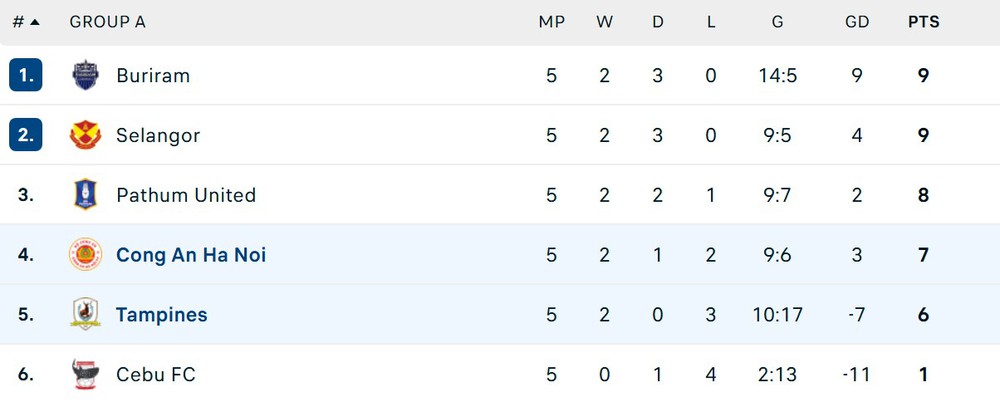Sort standings by PTS column header
Viewport: 1000px width, 402px height.
[x=923, y=22]
